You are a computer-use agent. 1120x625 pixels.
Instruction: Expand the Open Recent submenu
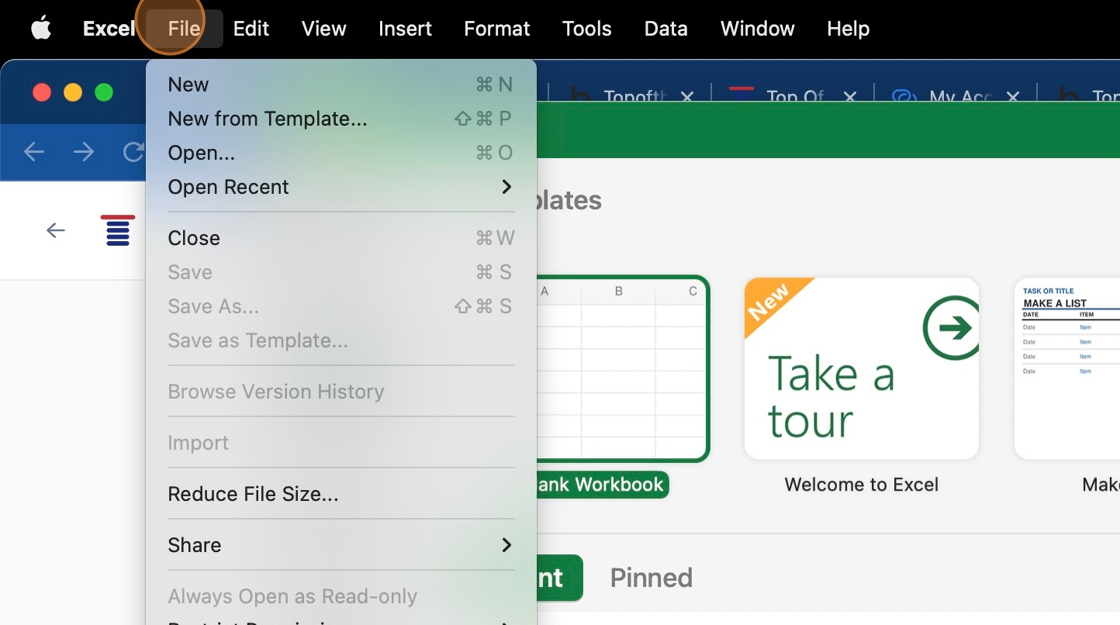tap(341, 187)
